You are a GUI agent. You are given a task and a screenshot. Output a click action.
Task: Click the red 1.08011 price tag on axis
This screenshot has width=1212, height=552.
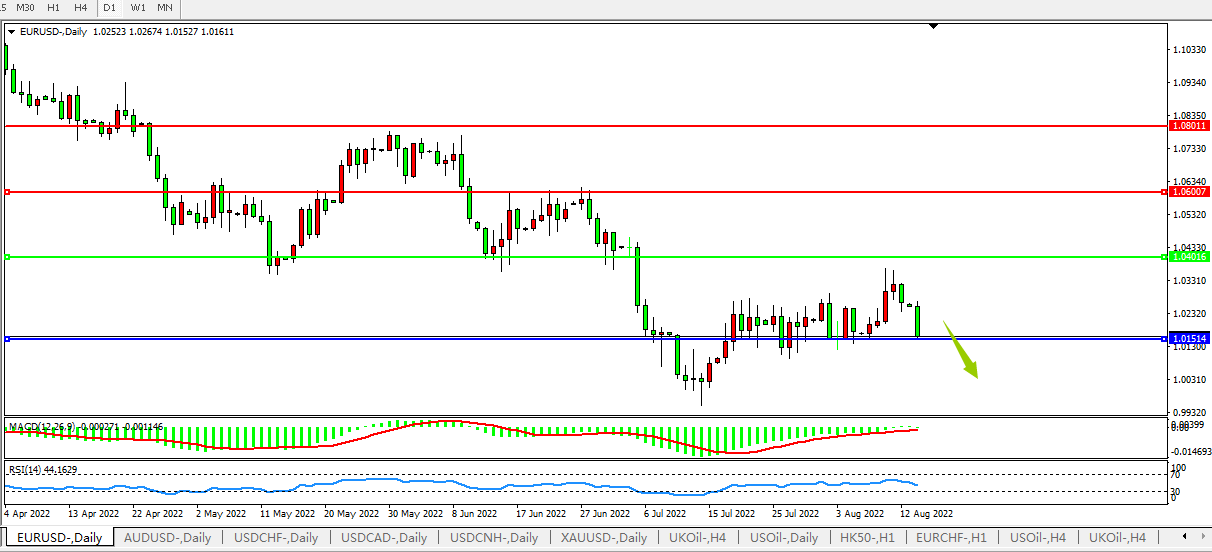point(1189,127)
